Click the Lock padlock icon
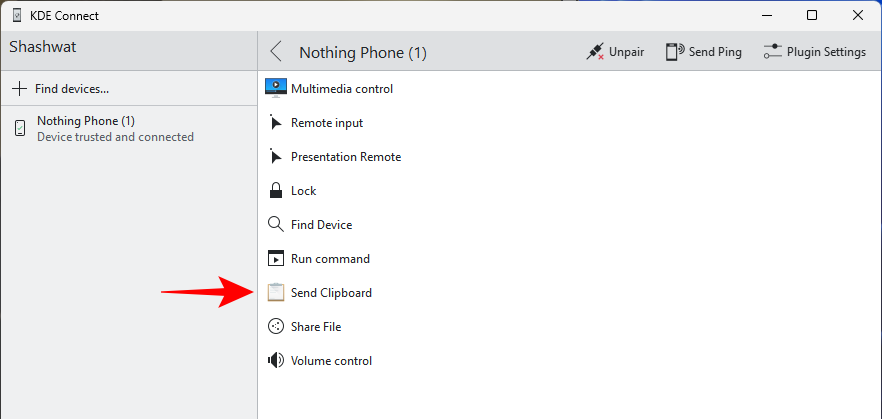882x419 pixels. click(276, 190)
